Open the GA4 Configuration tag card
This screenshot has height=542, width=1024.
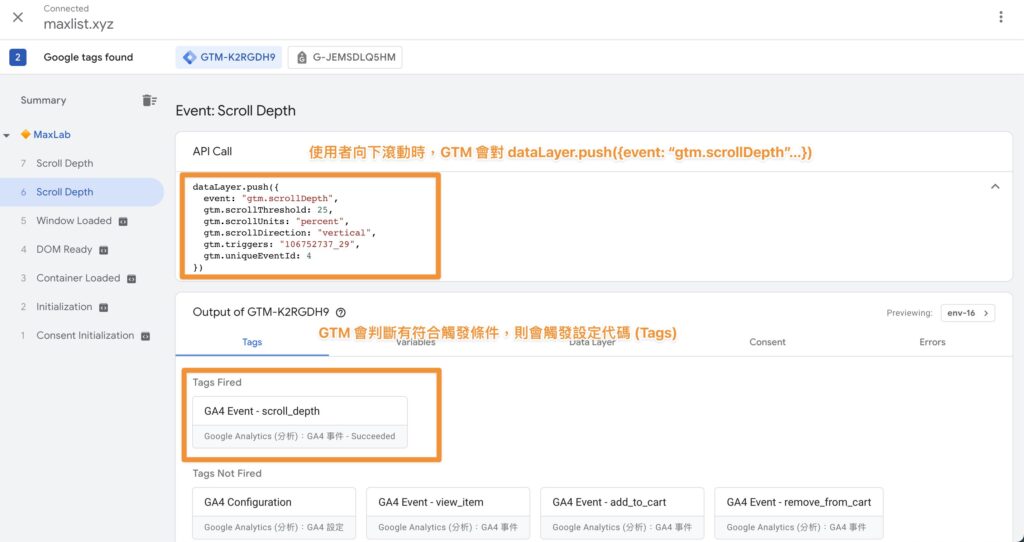click(274, 513)
